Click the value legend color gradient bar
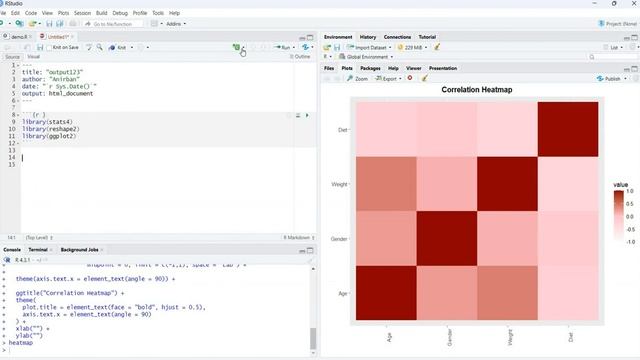 (619, 216)
